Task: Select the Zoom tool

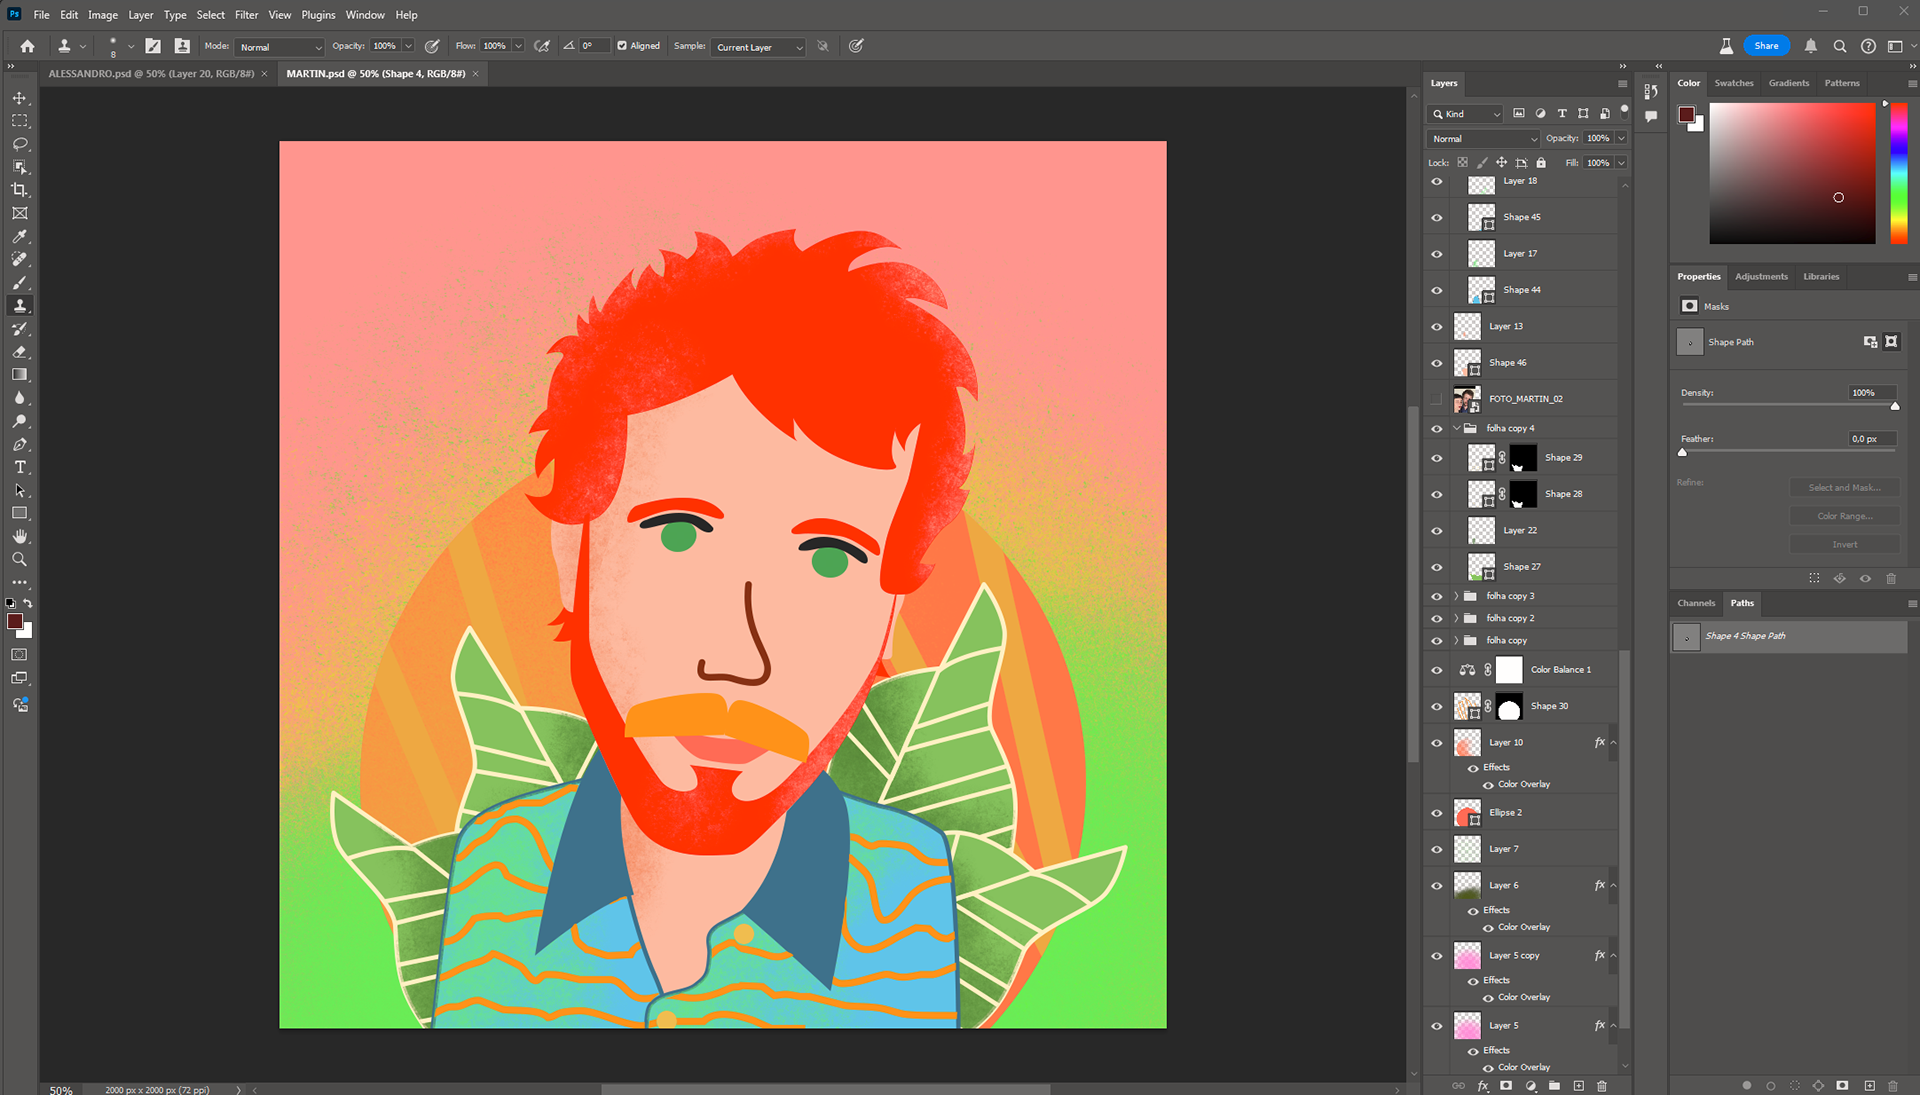Action: coord(19,559)
